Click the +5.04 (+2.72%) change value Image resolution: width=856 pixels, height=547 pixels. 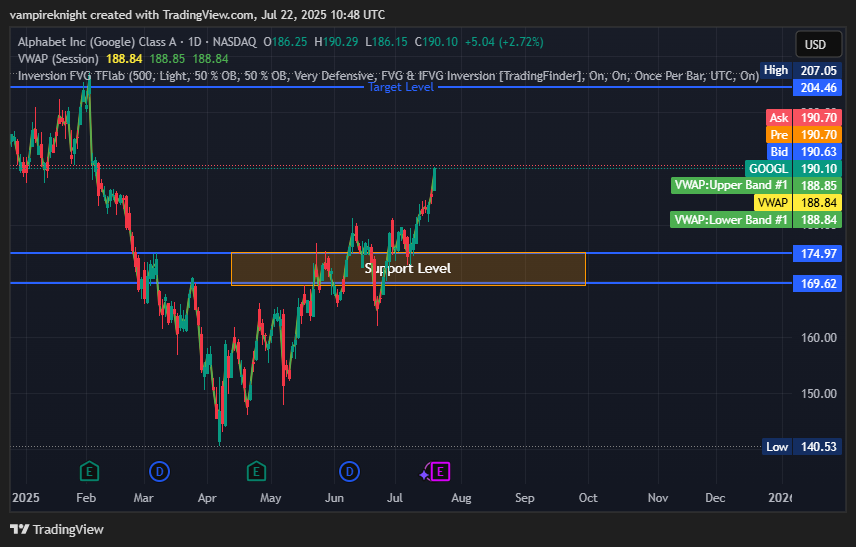pyautogui.click(x=504, y=42)
